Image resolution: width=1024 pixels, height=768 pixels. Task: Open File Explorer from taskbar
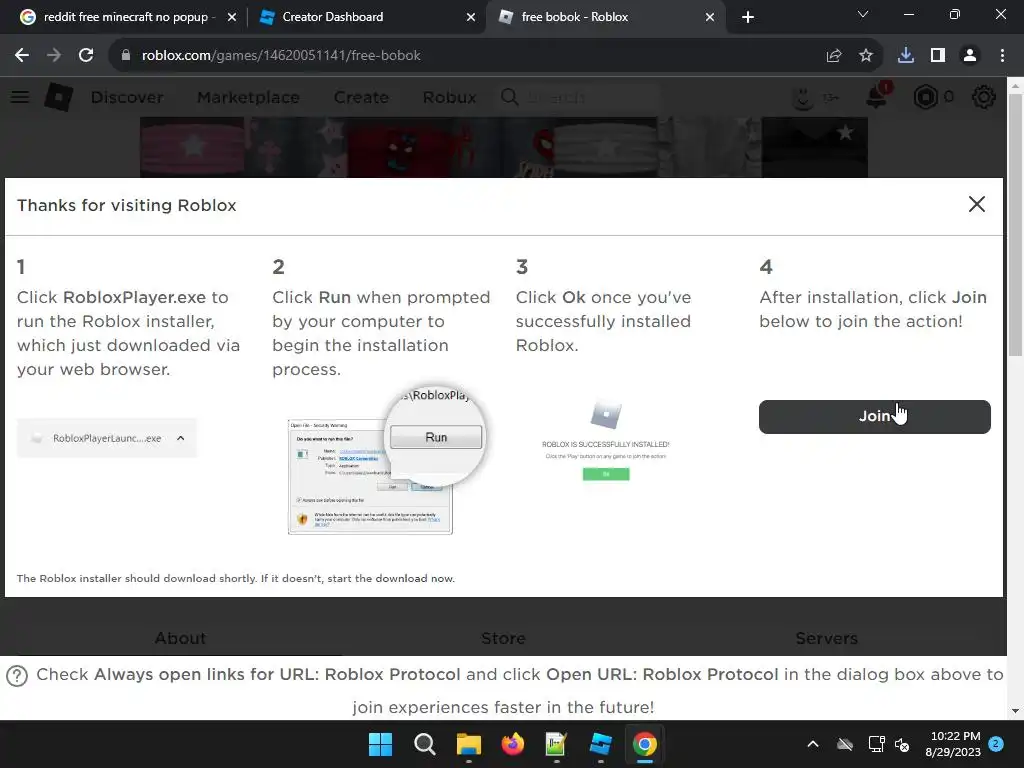468,744
